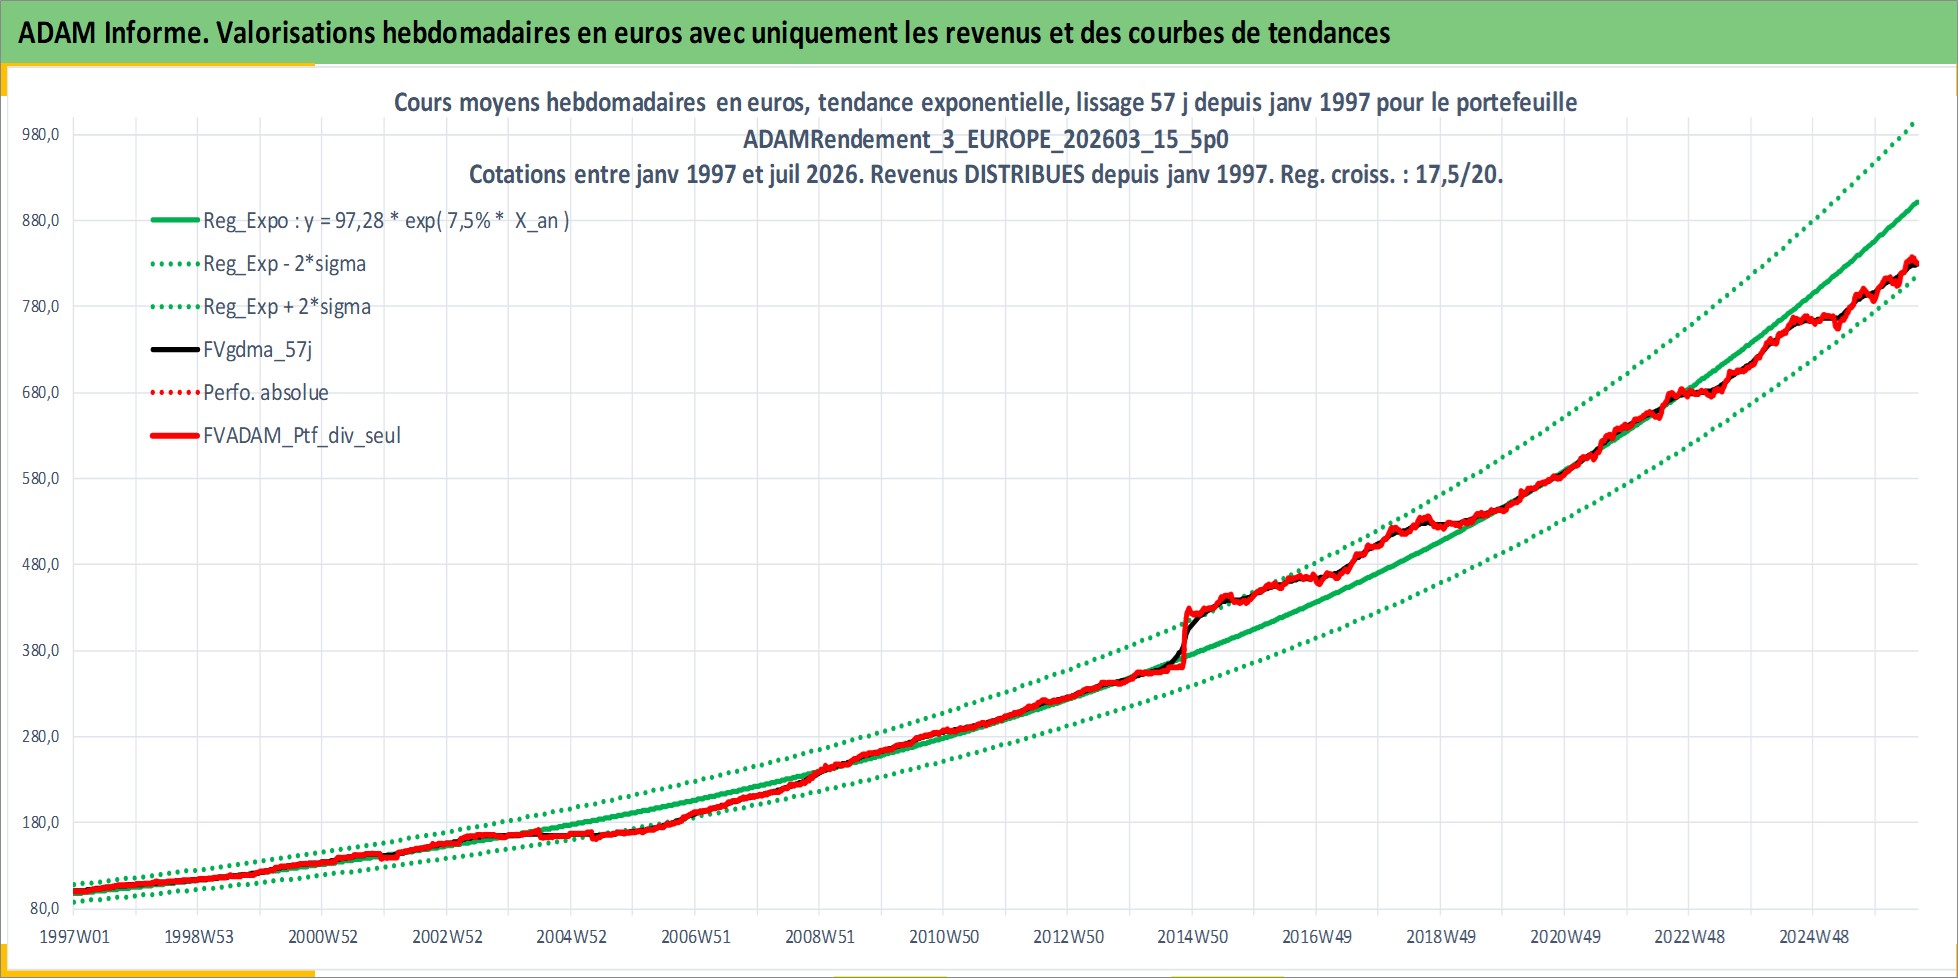Click the y-axis value '980,0'
Image resolution: width=1958 pixels, height=978 pixels.
pyautogui.click(x=41, y=135)
